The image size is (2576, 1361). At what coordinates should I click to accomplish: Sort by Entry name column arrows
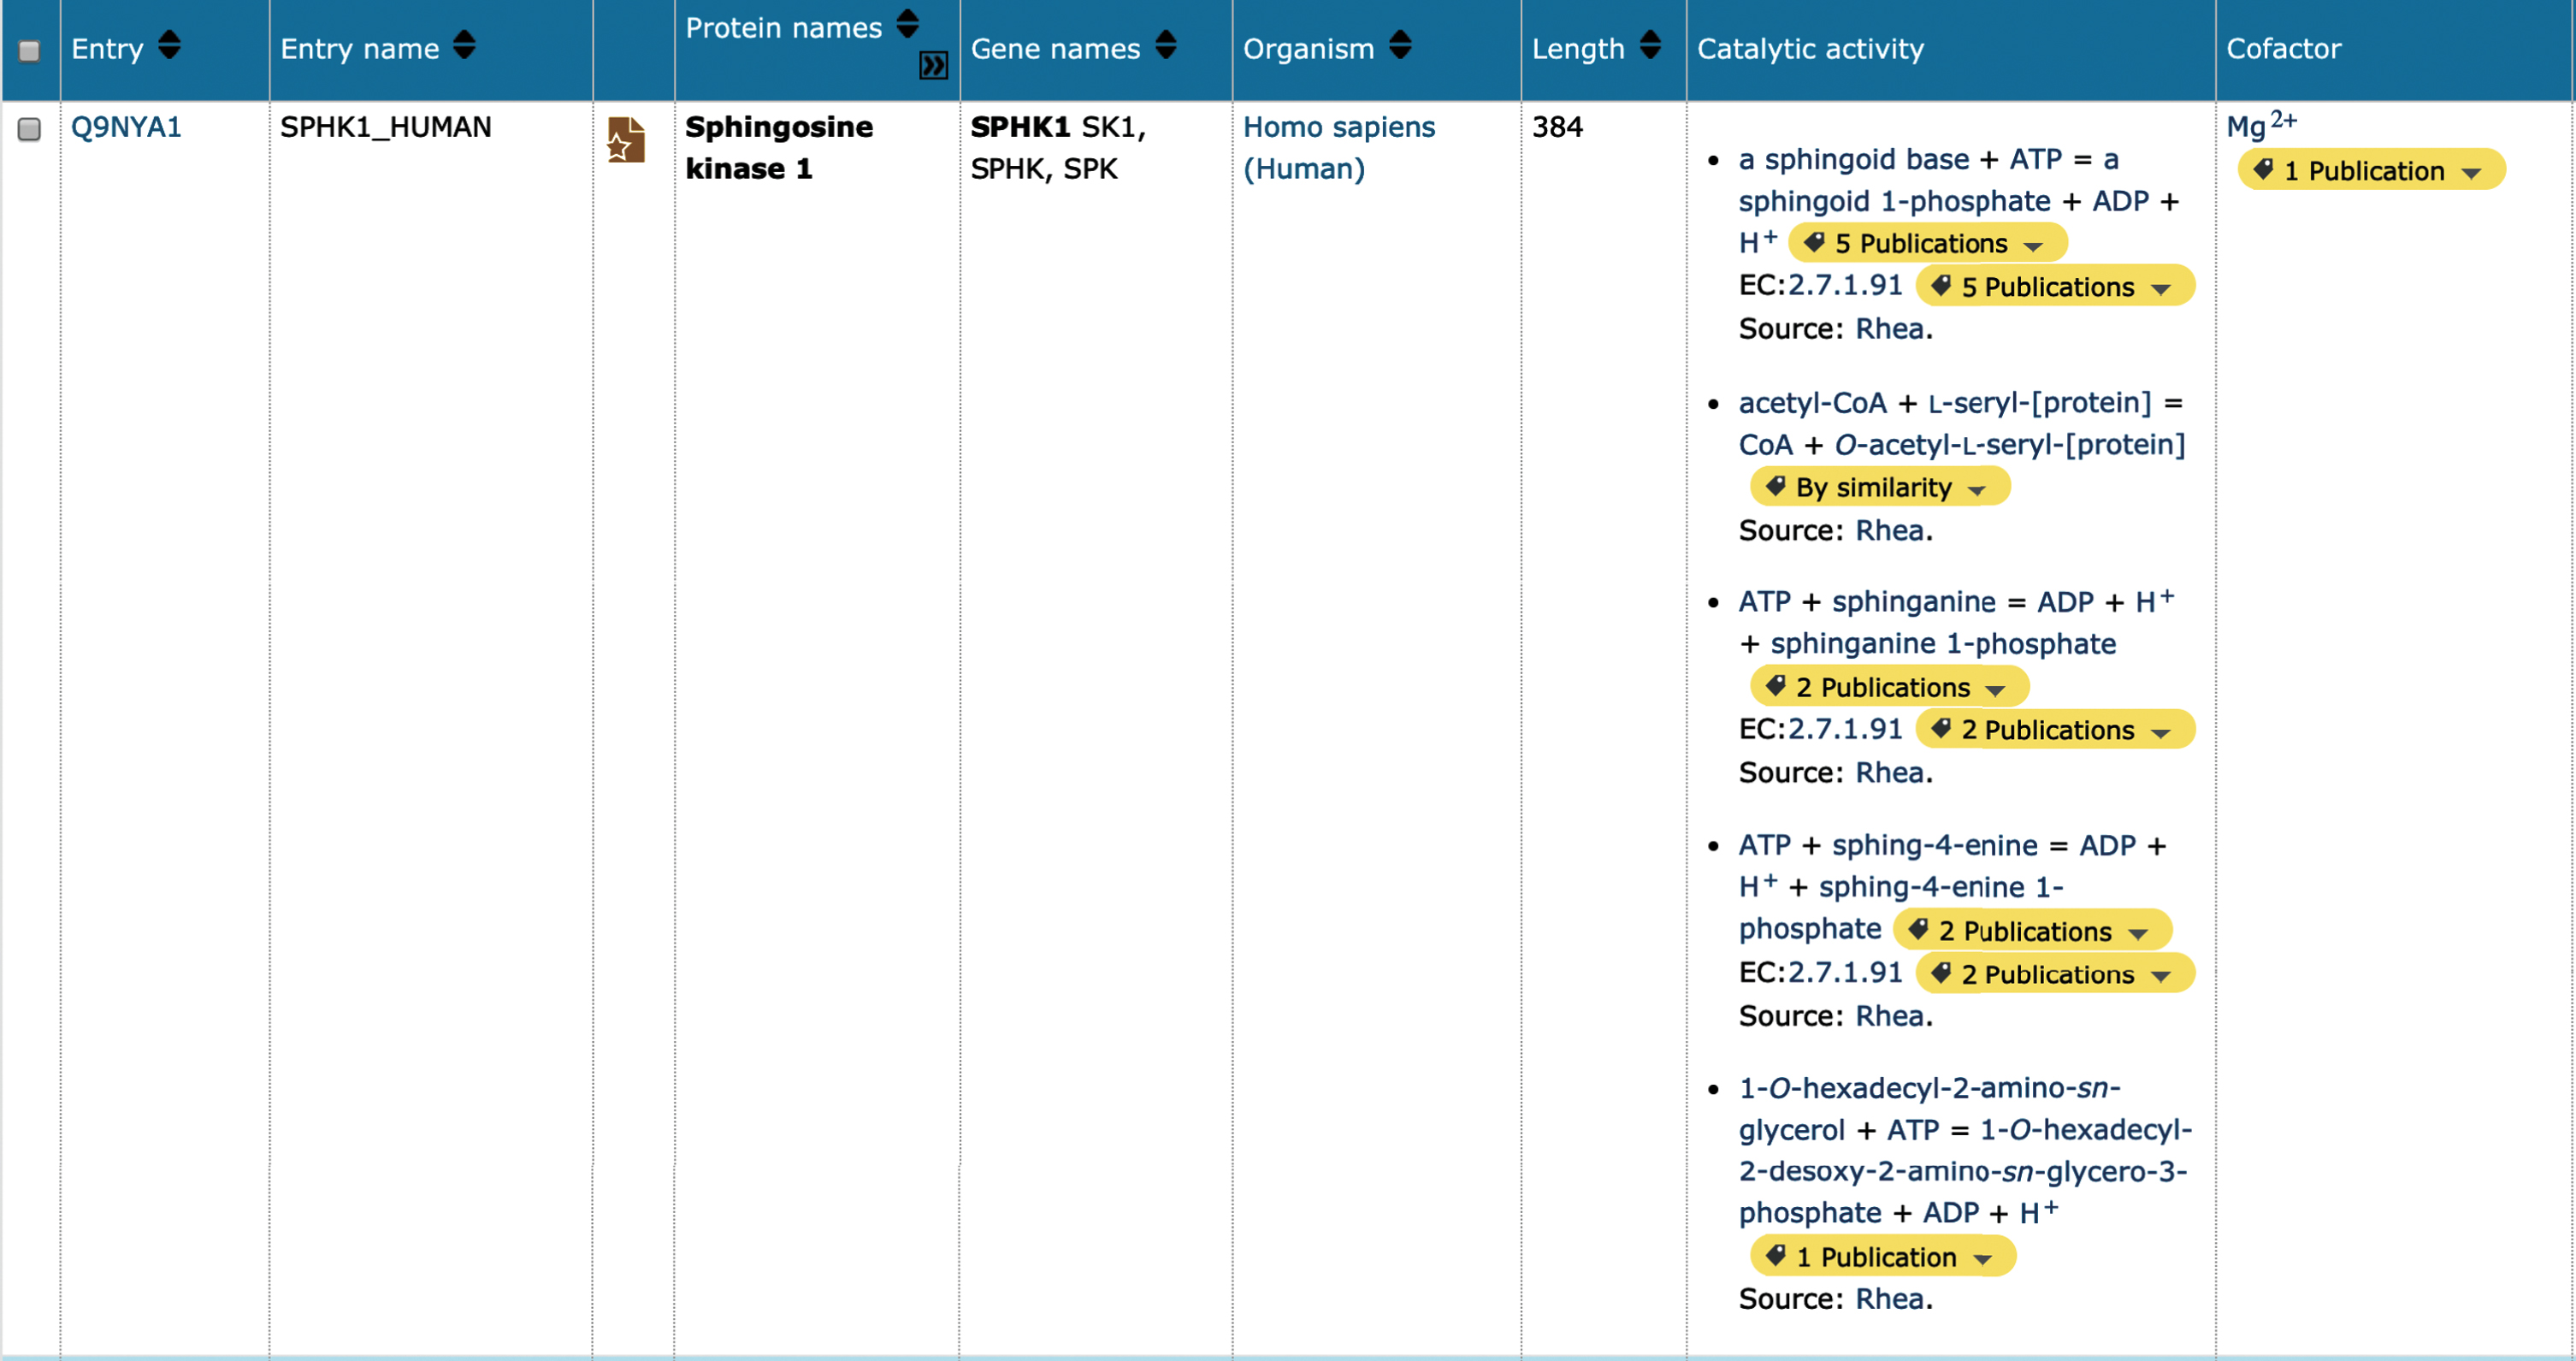464,45
